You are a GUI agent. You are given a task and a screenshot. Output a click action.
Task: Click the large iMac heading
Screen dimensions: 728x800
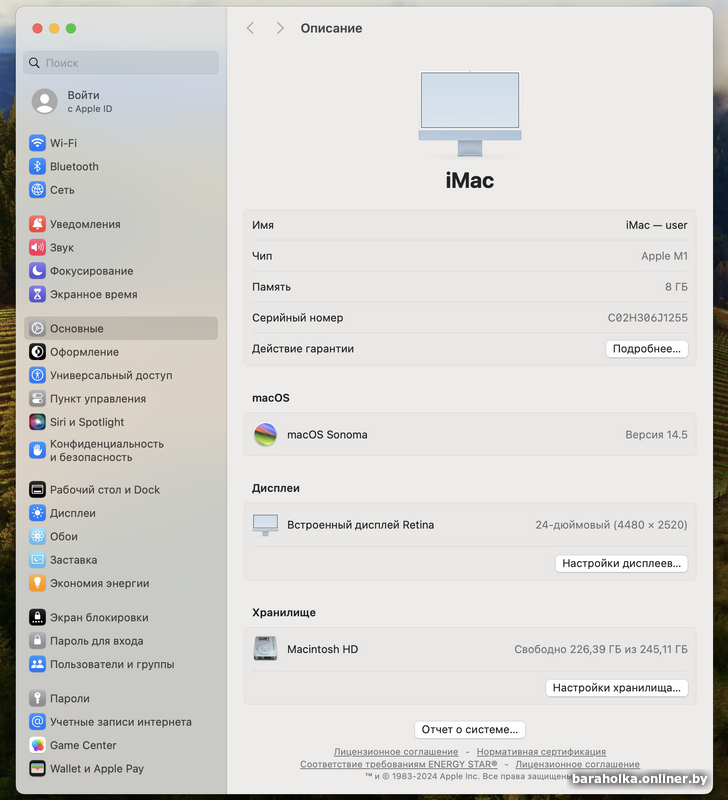pos(470,181)
